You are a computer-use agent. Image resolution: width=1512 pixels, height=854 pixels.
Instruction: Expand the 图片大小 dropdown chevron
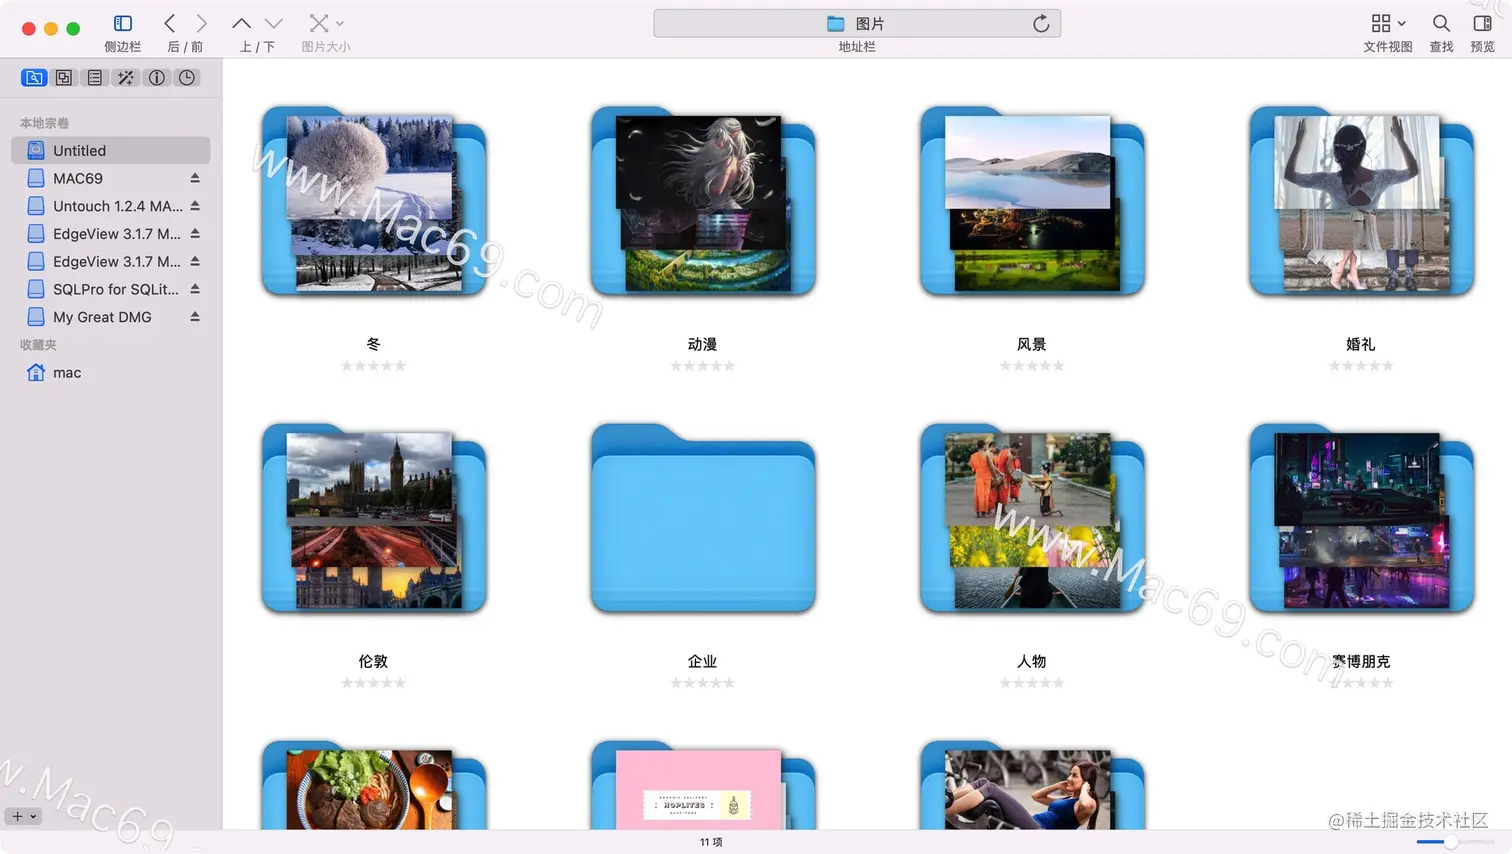pos(340,23)
